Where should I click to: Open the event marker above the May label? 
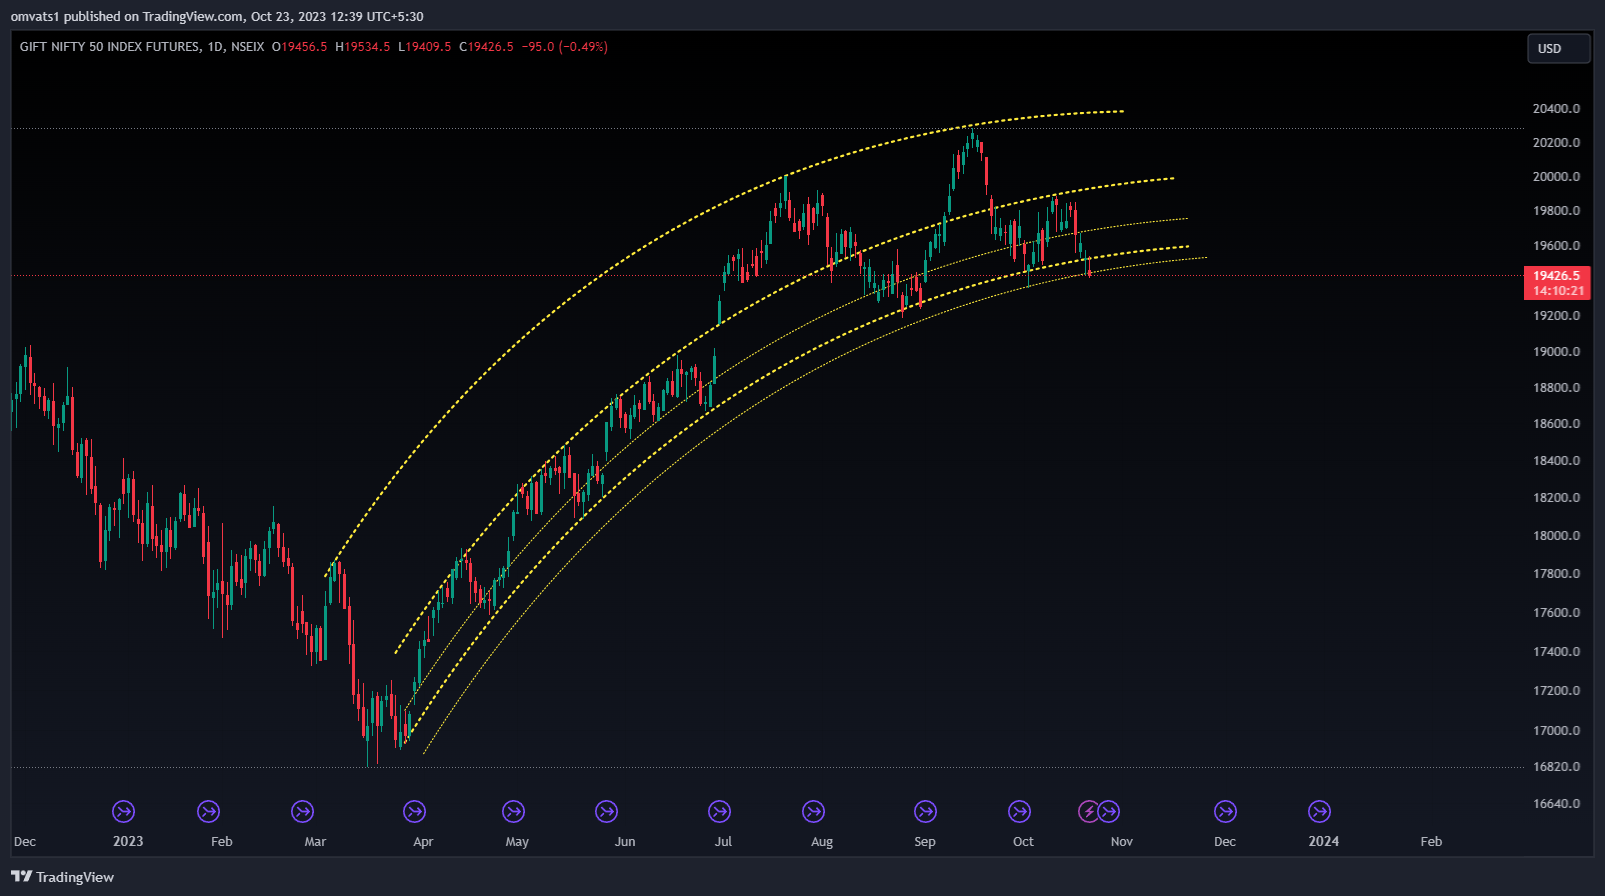coord(513,811)
